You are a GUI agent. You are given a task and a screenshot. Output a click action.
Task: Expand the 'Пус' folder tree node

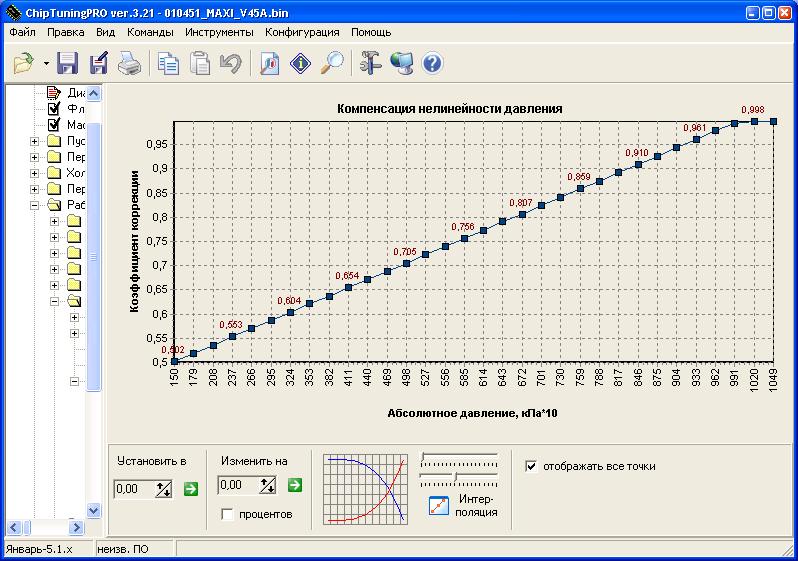(x=35, y=141)
